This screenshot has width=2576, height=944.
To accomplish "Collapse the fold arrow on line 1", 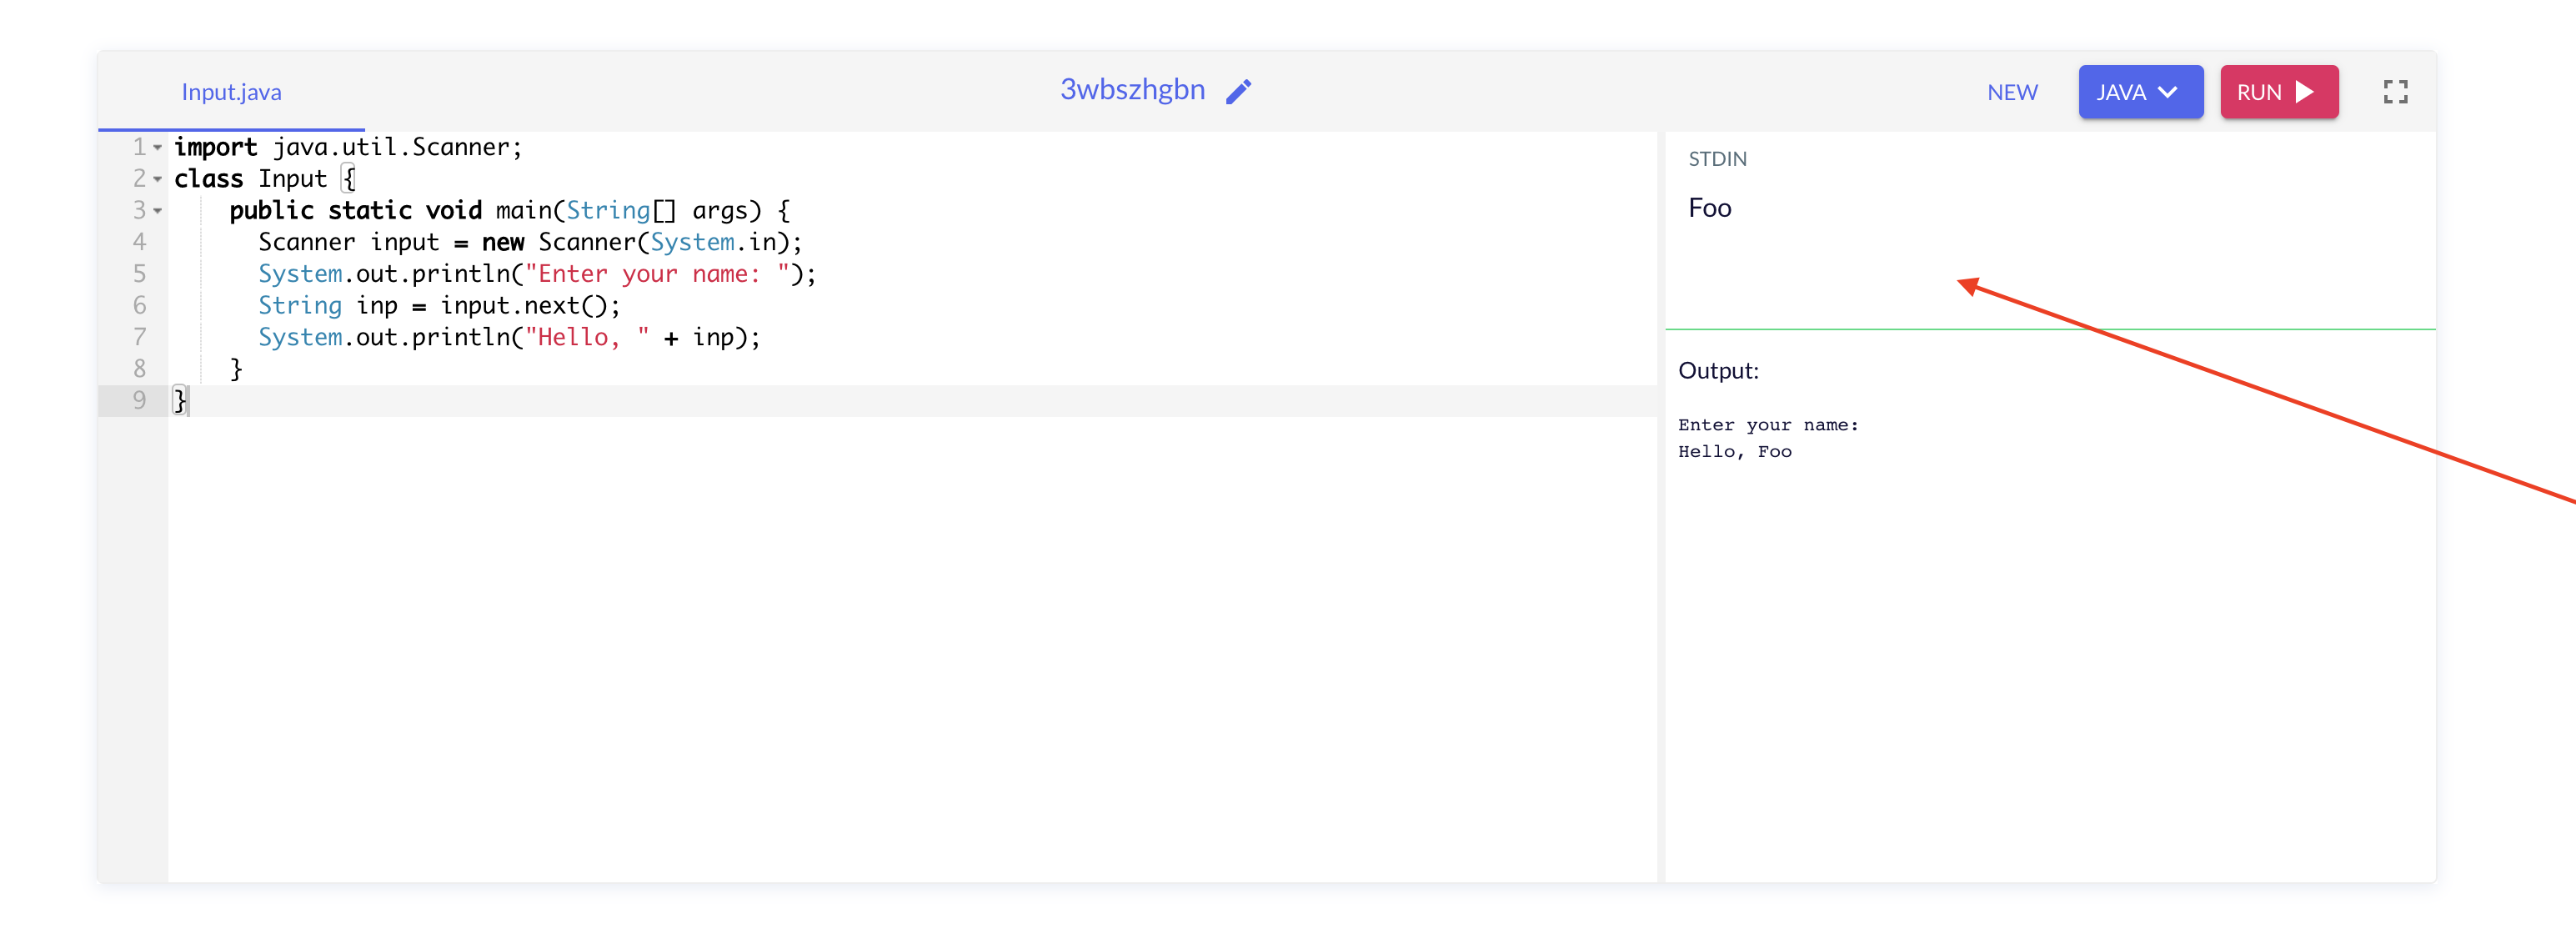I will 158,148.
